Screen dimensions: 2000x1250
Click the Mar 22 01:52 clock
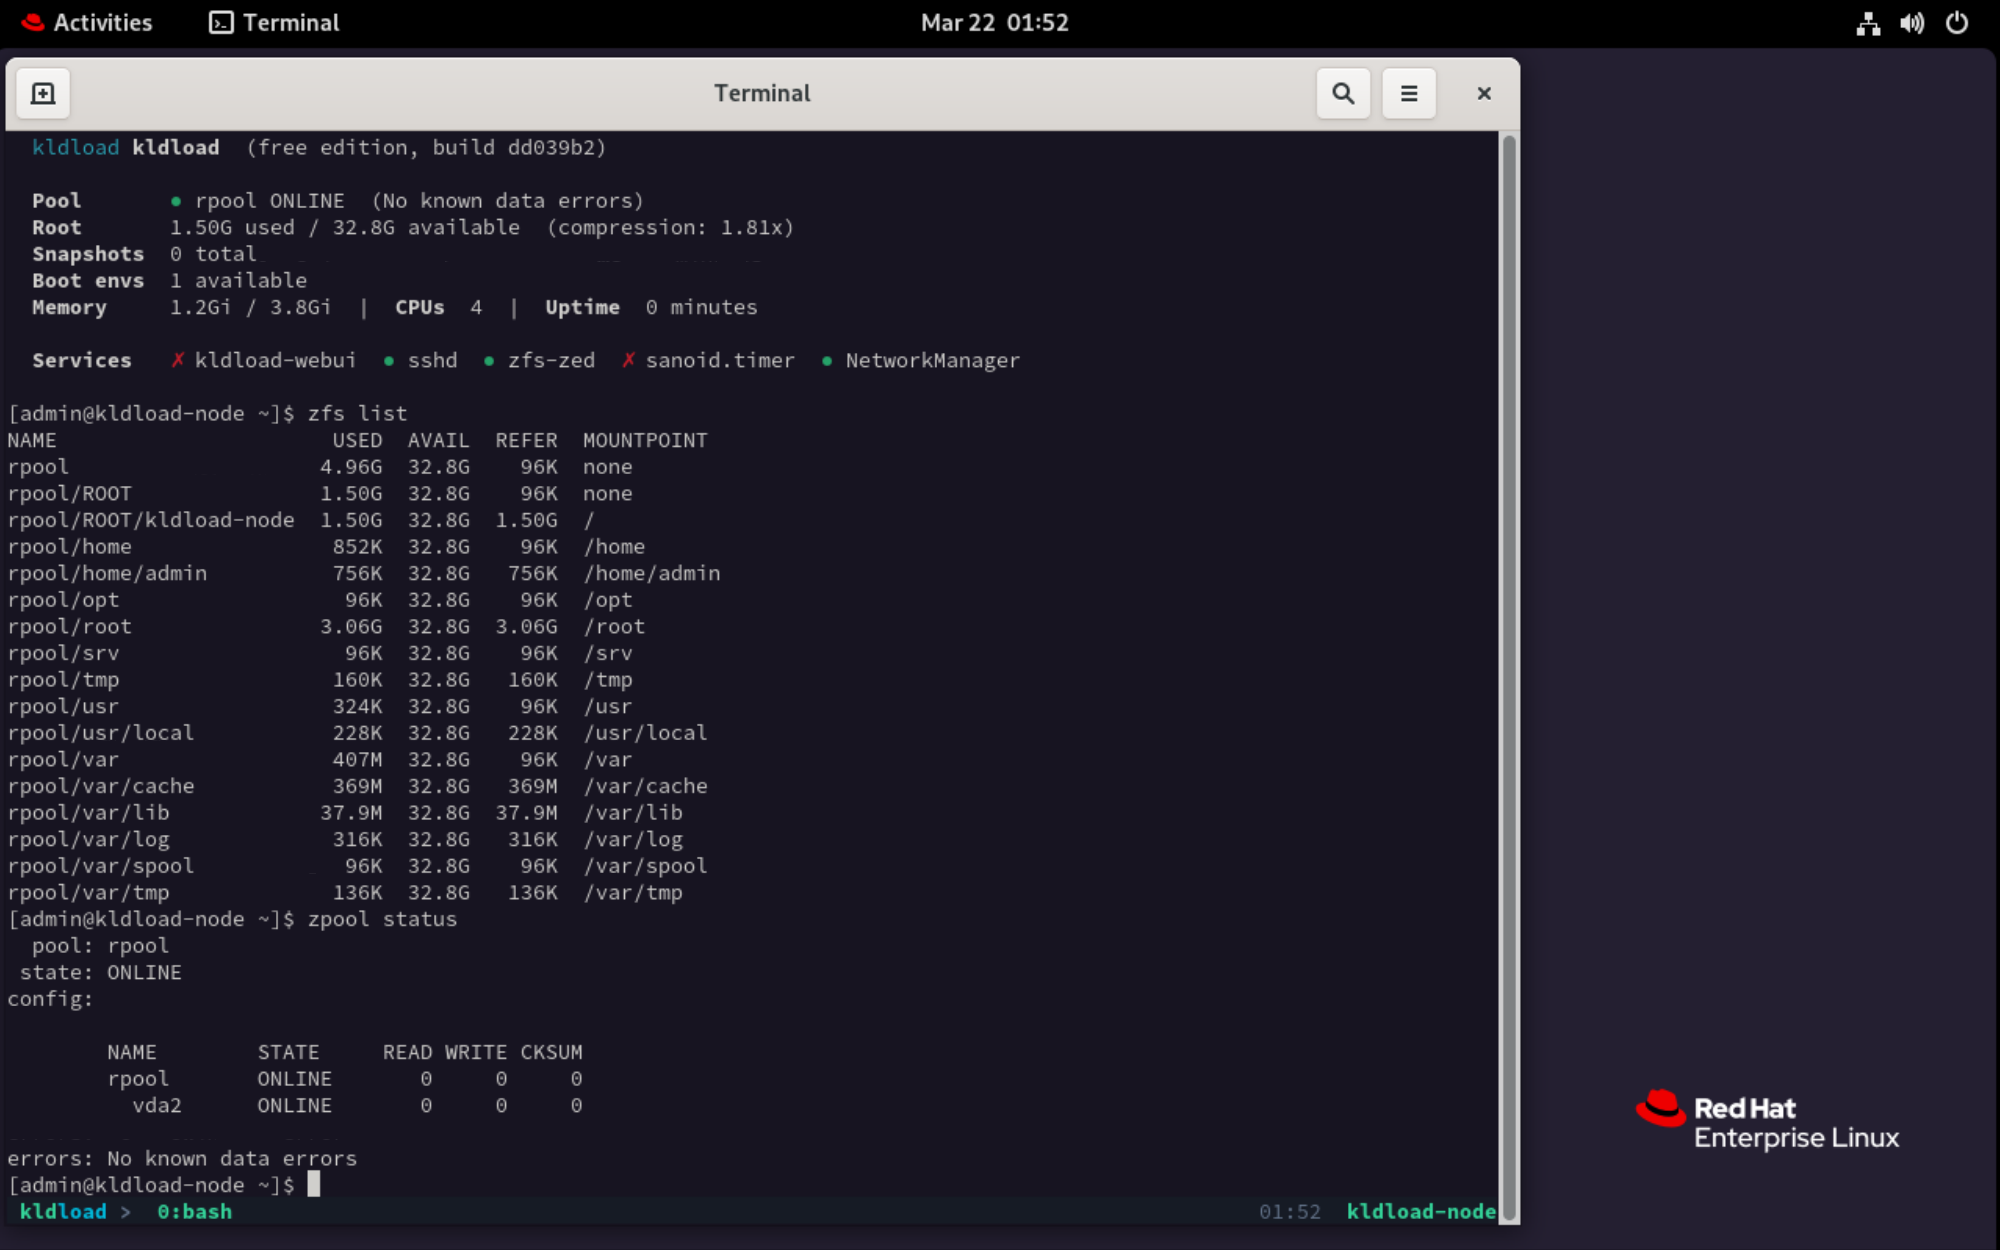tap(994, 22)
